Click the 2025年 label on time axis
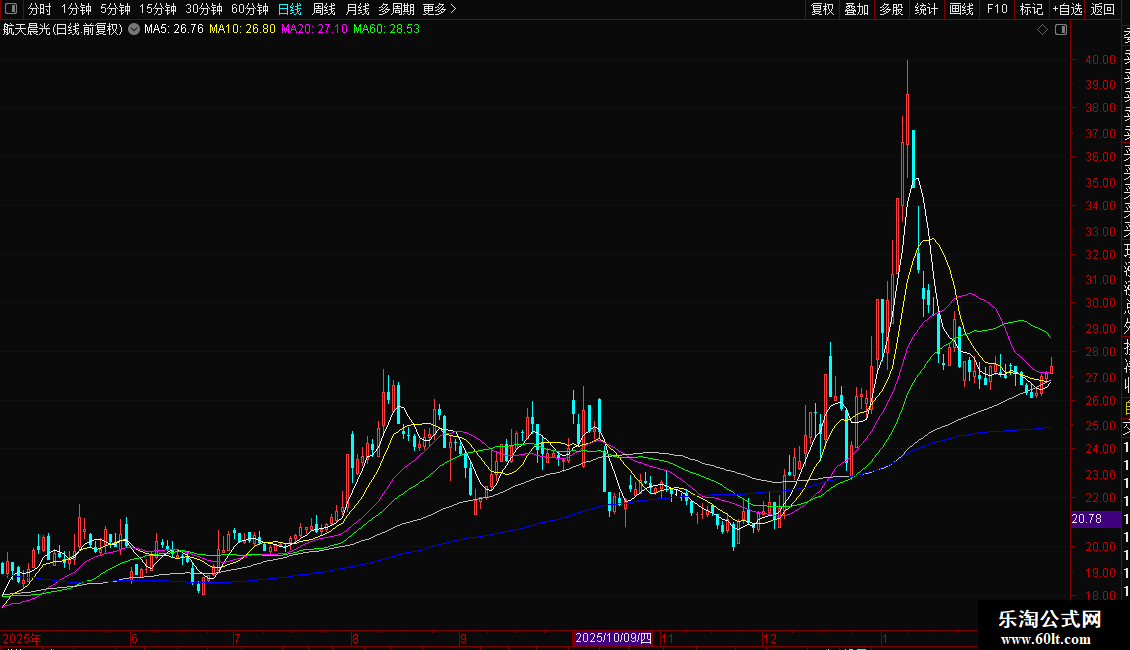 pyautogui.click(x=22, y=638)
